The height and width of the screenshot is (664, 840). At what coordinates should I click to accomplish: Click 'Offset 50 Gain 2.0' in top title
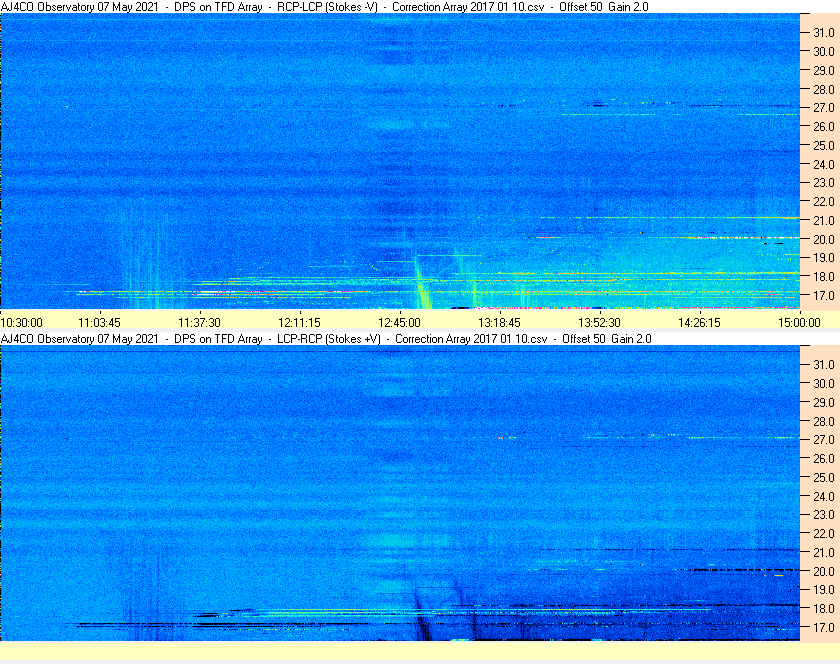point(604,7)
